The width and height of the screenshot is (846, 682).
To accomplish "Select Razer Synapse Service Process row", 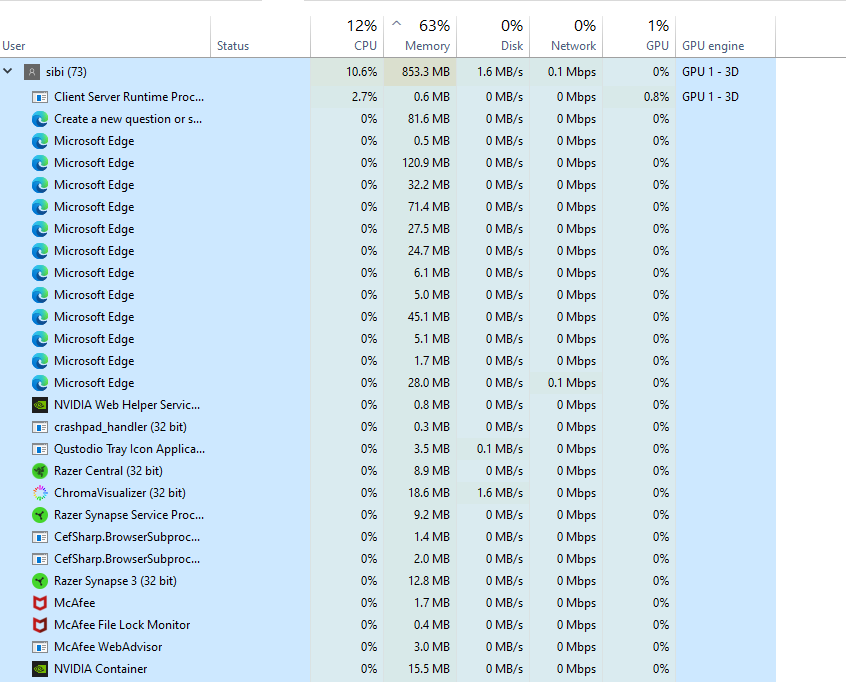I will click(x=388, y=515).
